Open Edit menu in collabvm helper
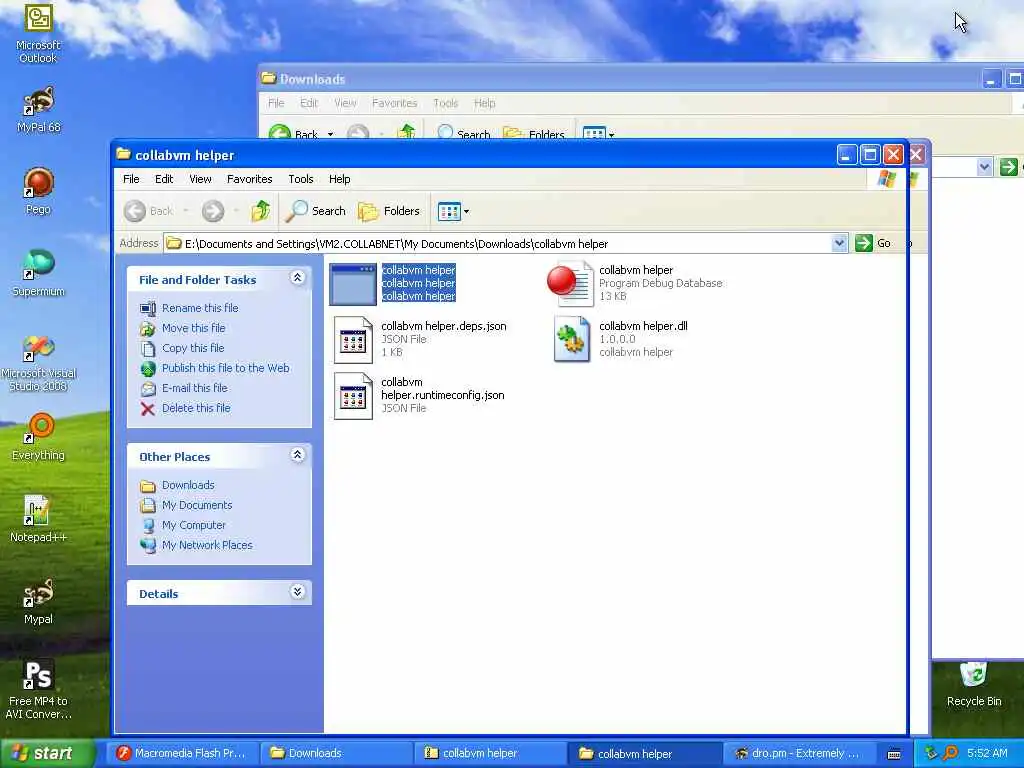Image resolution: width=1024 pixels, height=768 pixels. 164,179
